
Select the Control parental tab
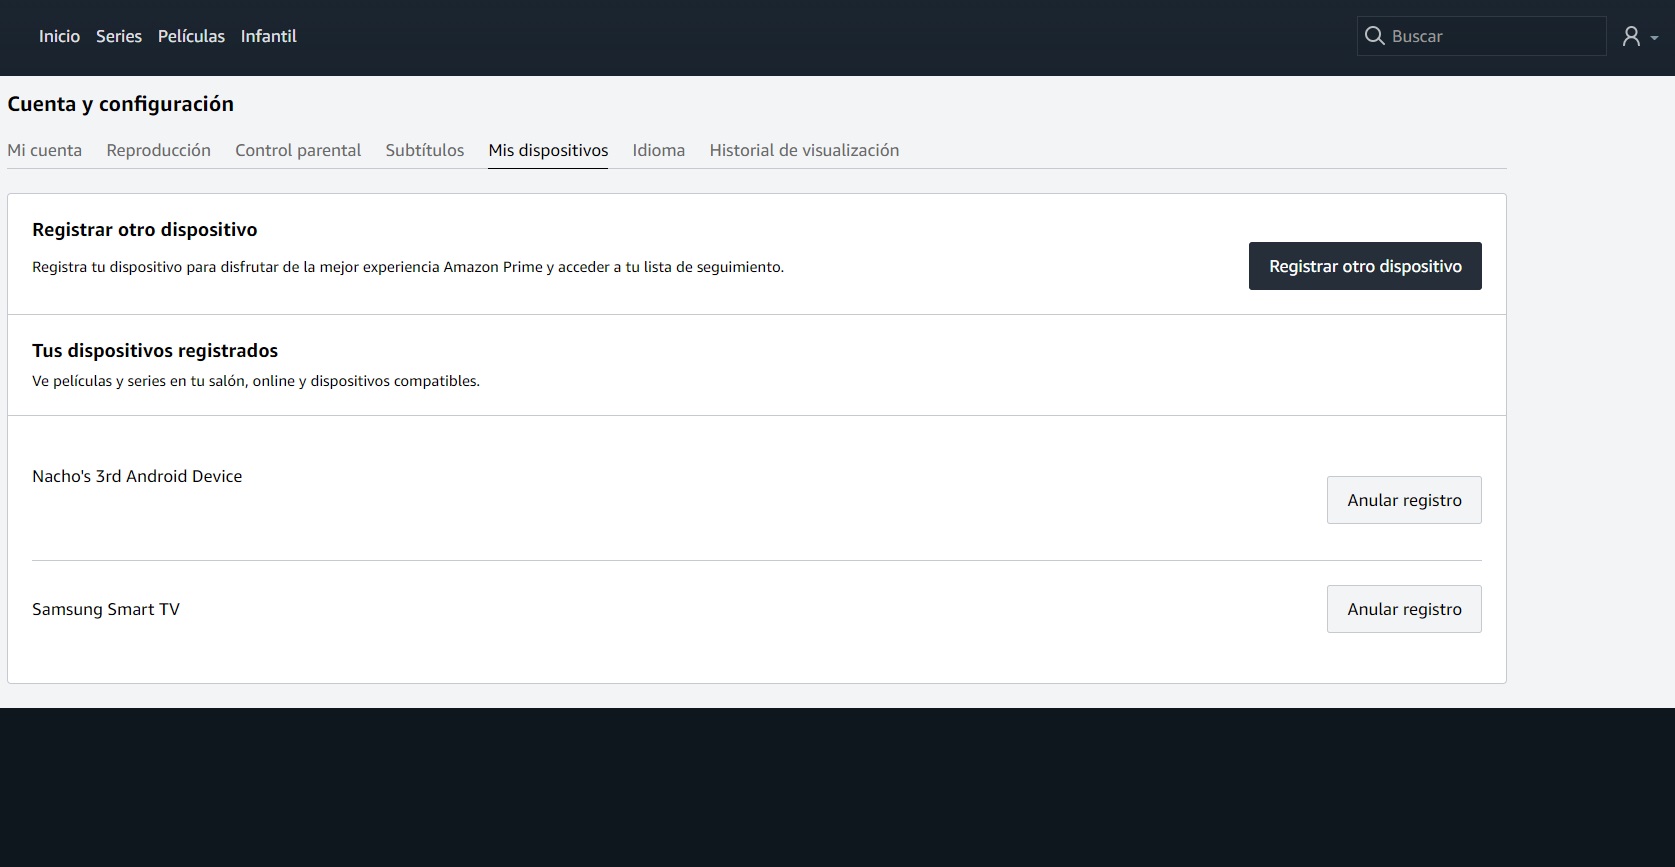click(x=298, y=150)
